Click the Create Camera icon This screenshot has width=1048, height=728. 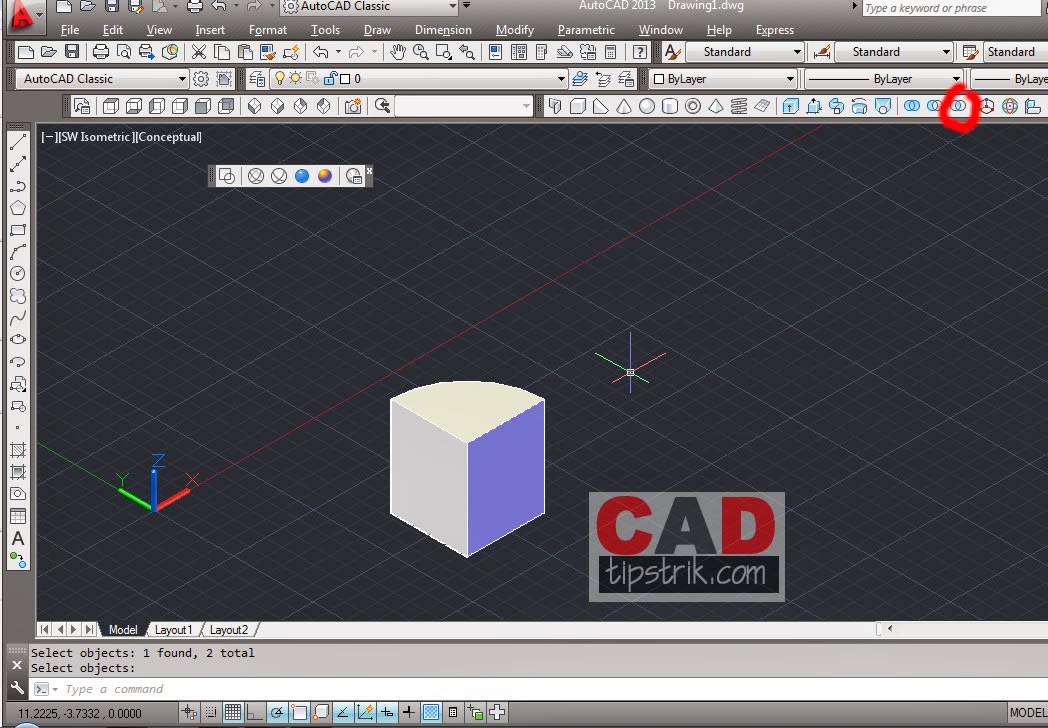click(353, 106)
